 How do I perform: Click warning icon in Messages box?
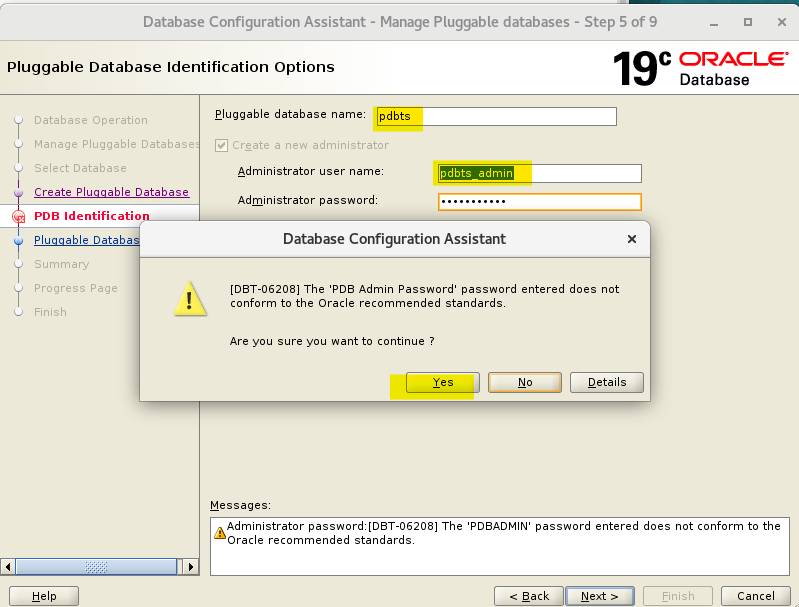coord(220,533)
